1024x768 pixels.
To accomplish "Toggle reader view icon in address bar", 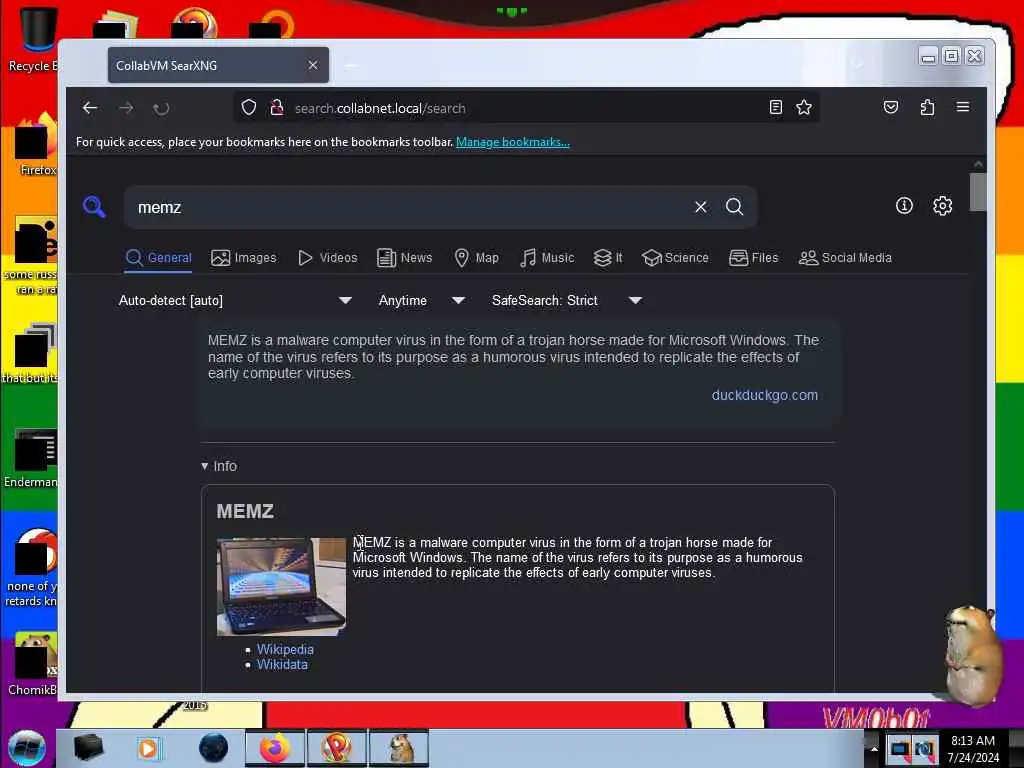I will click(x=776, y=107).
